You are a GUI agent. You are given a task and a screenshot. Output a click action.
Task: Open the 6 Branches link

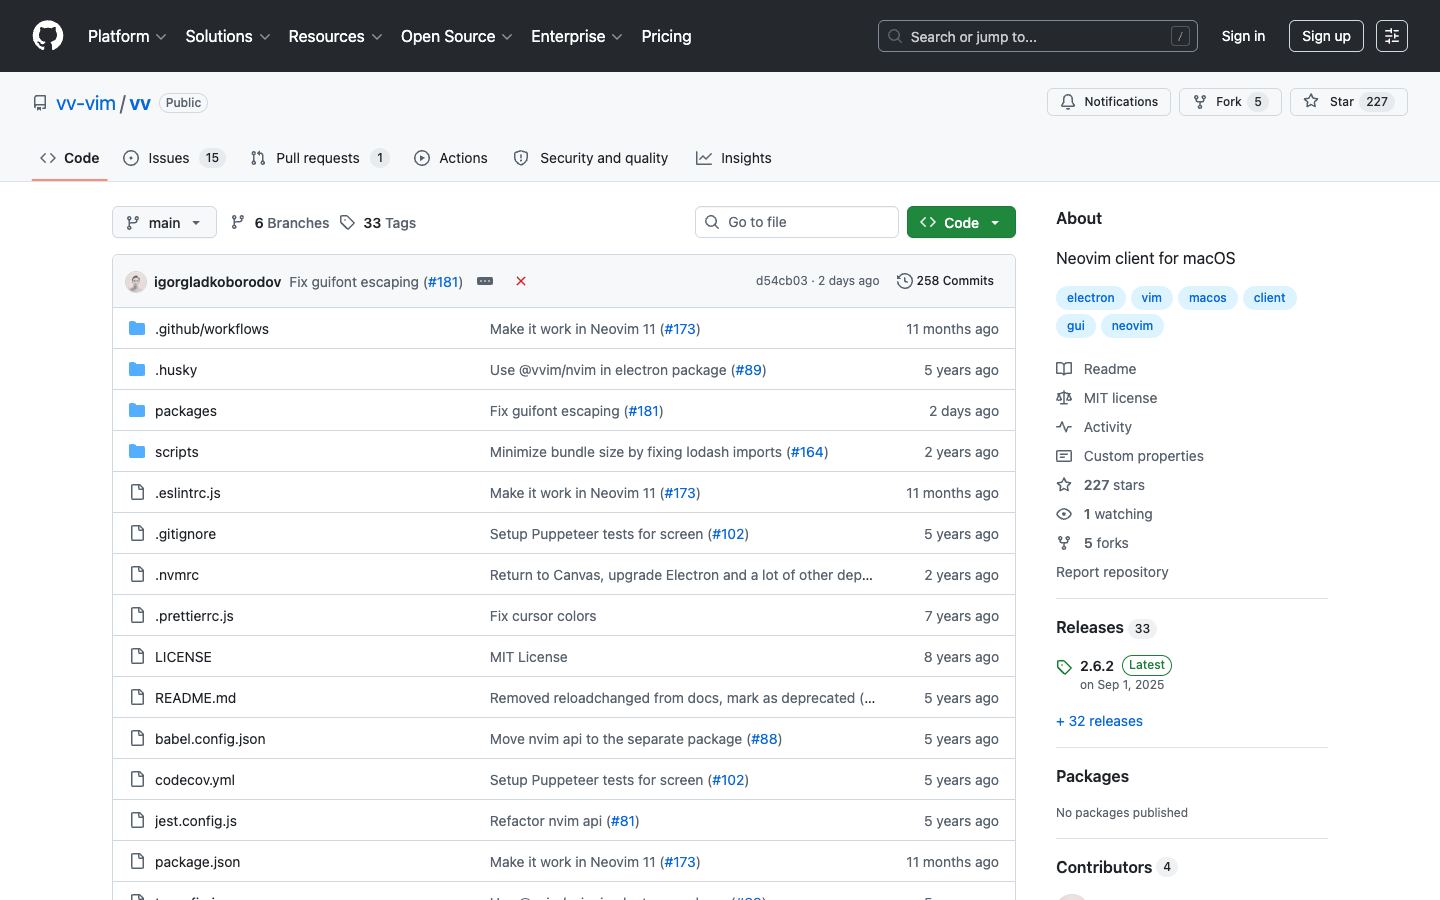tap(280, 223)
